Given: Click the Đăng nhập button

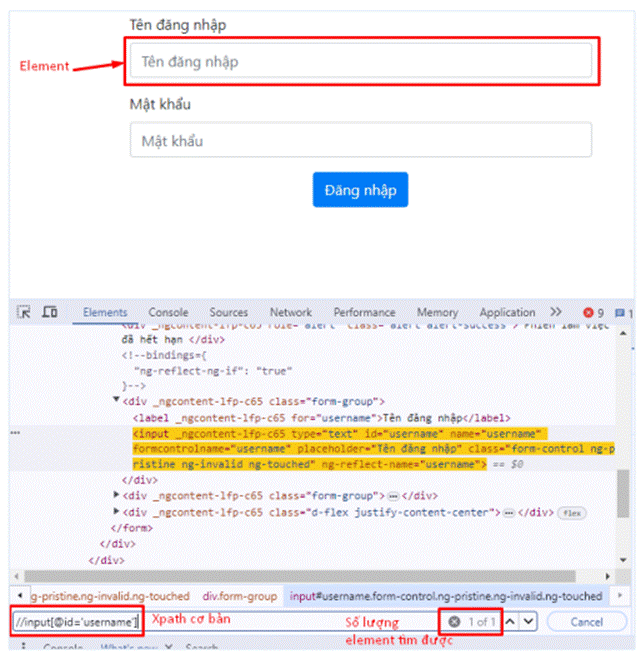Looking at the screenshot, I should click(x=360, y=190).
